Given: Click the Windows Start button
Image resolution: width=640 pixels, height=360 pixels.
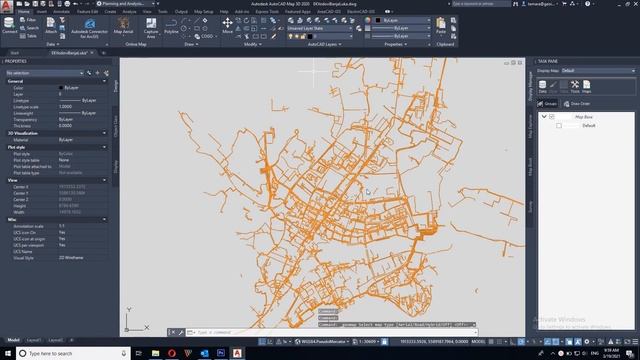Looking at the screenshot, I should click(8, 353).
